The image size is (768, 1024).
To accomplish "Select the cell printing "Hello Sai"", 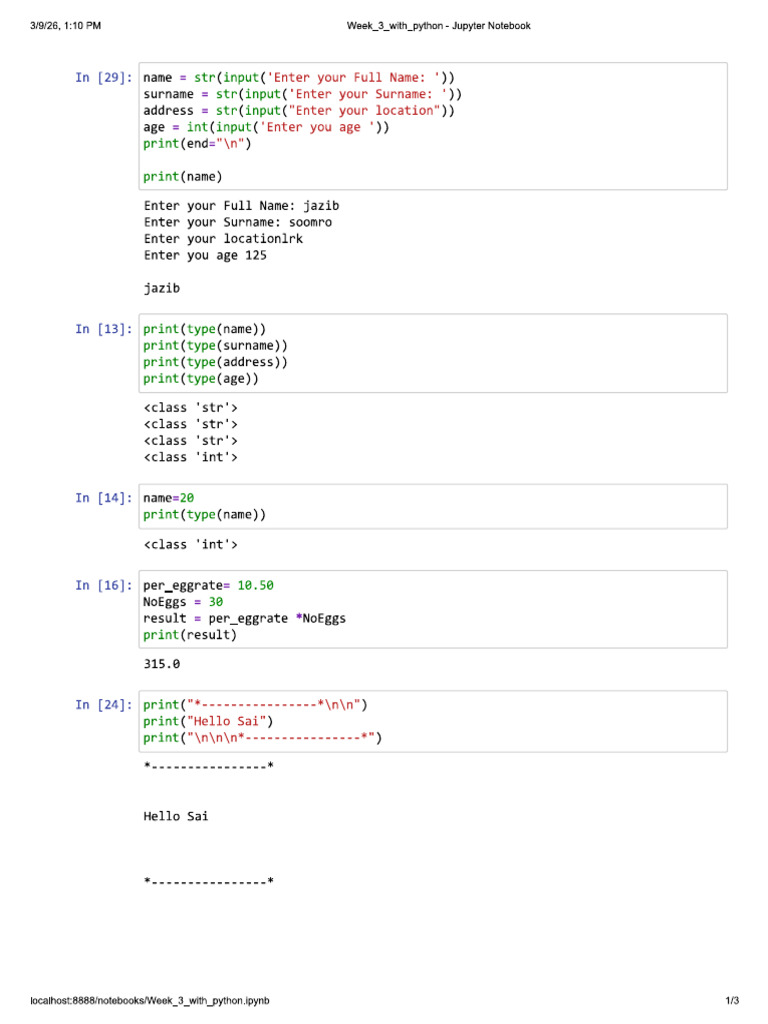I will point(433,721).
